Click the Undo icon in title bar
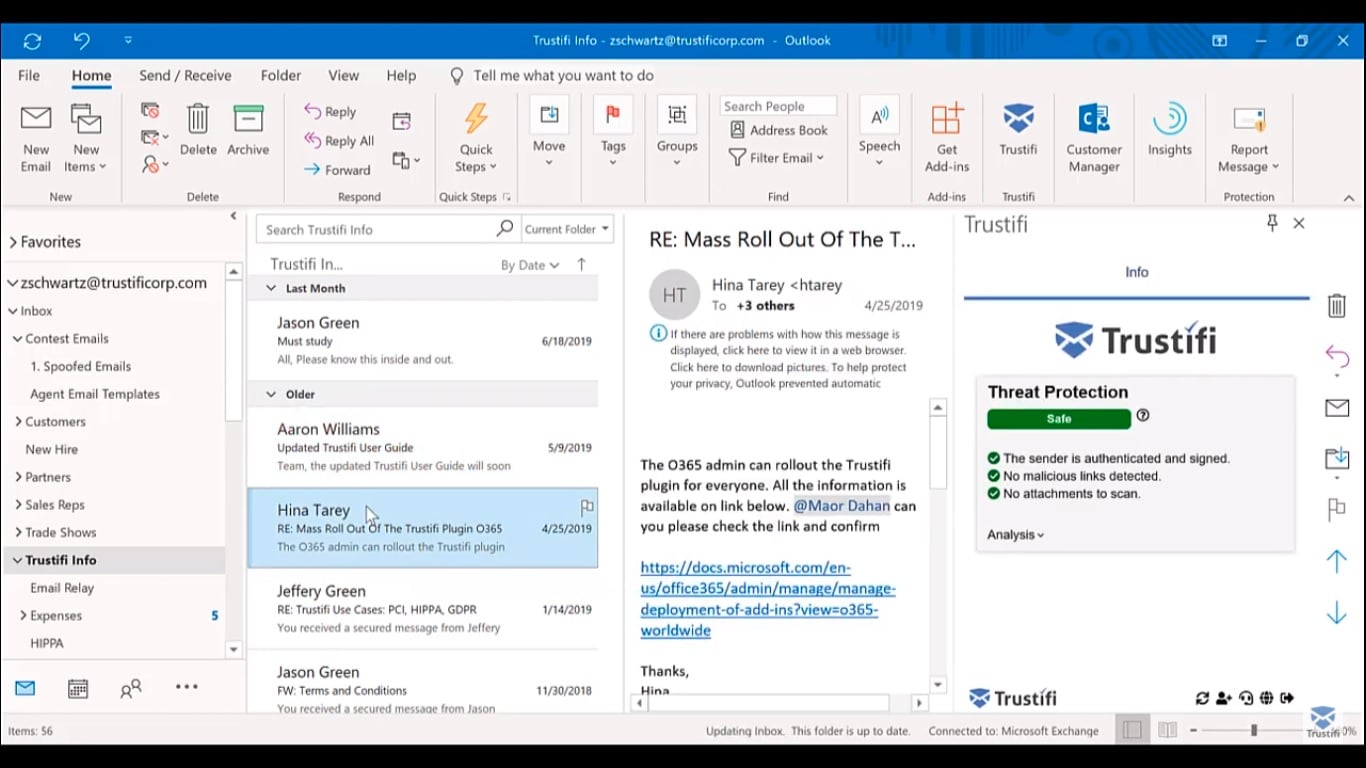The width and height of the screenshot is (1366, 768). [x=82, y=41]
